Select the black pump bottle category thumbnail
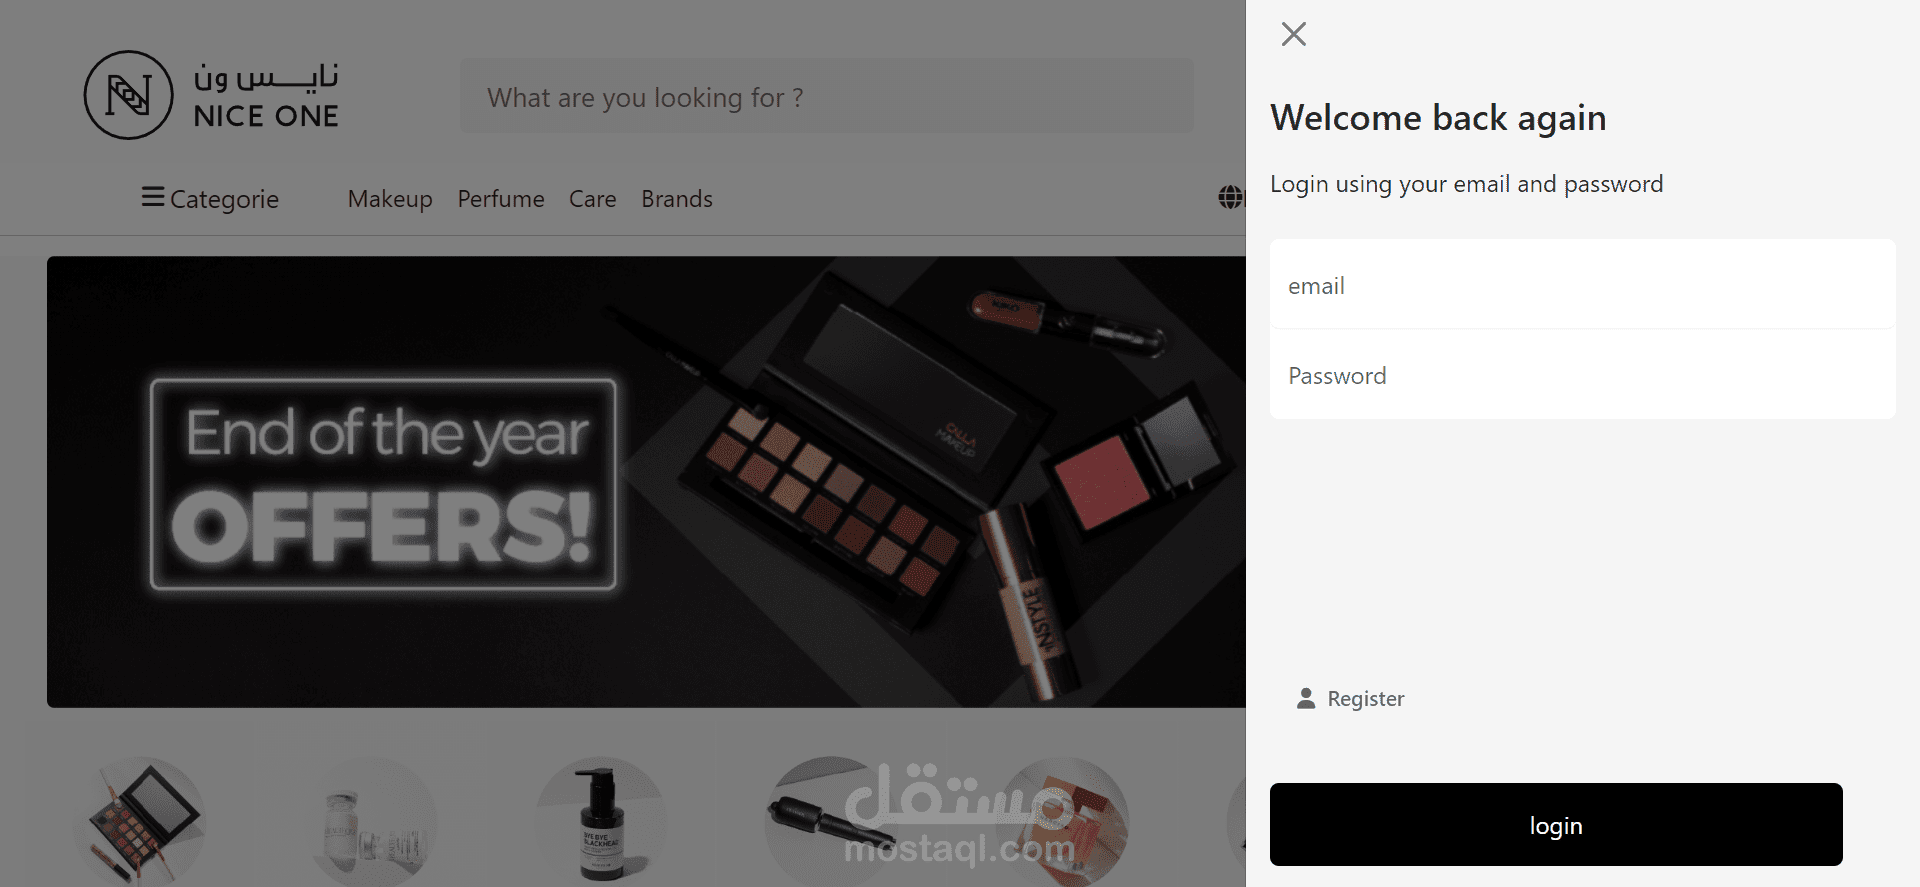 (x=600, y=822)
